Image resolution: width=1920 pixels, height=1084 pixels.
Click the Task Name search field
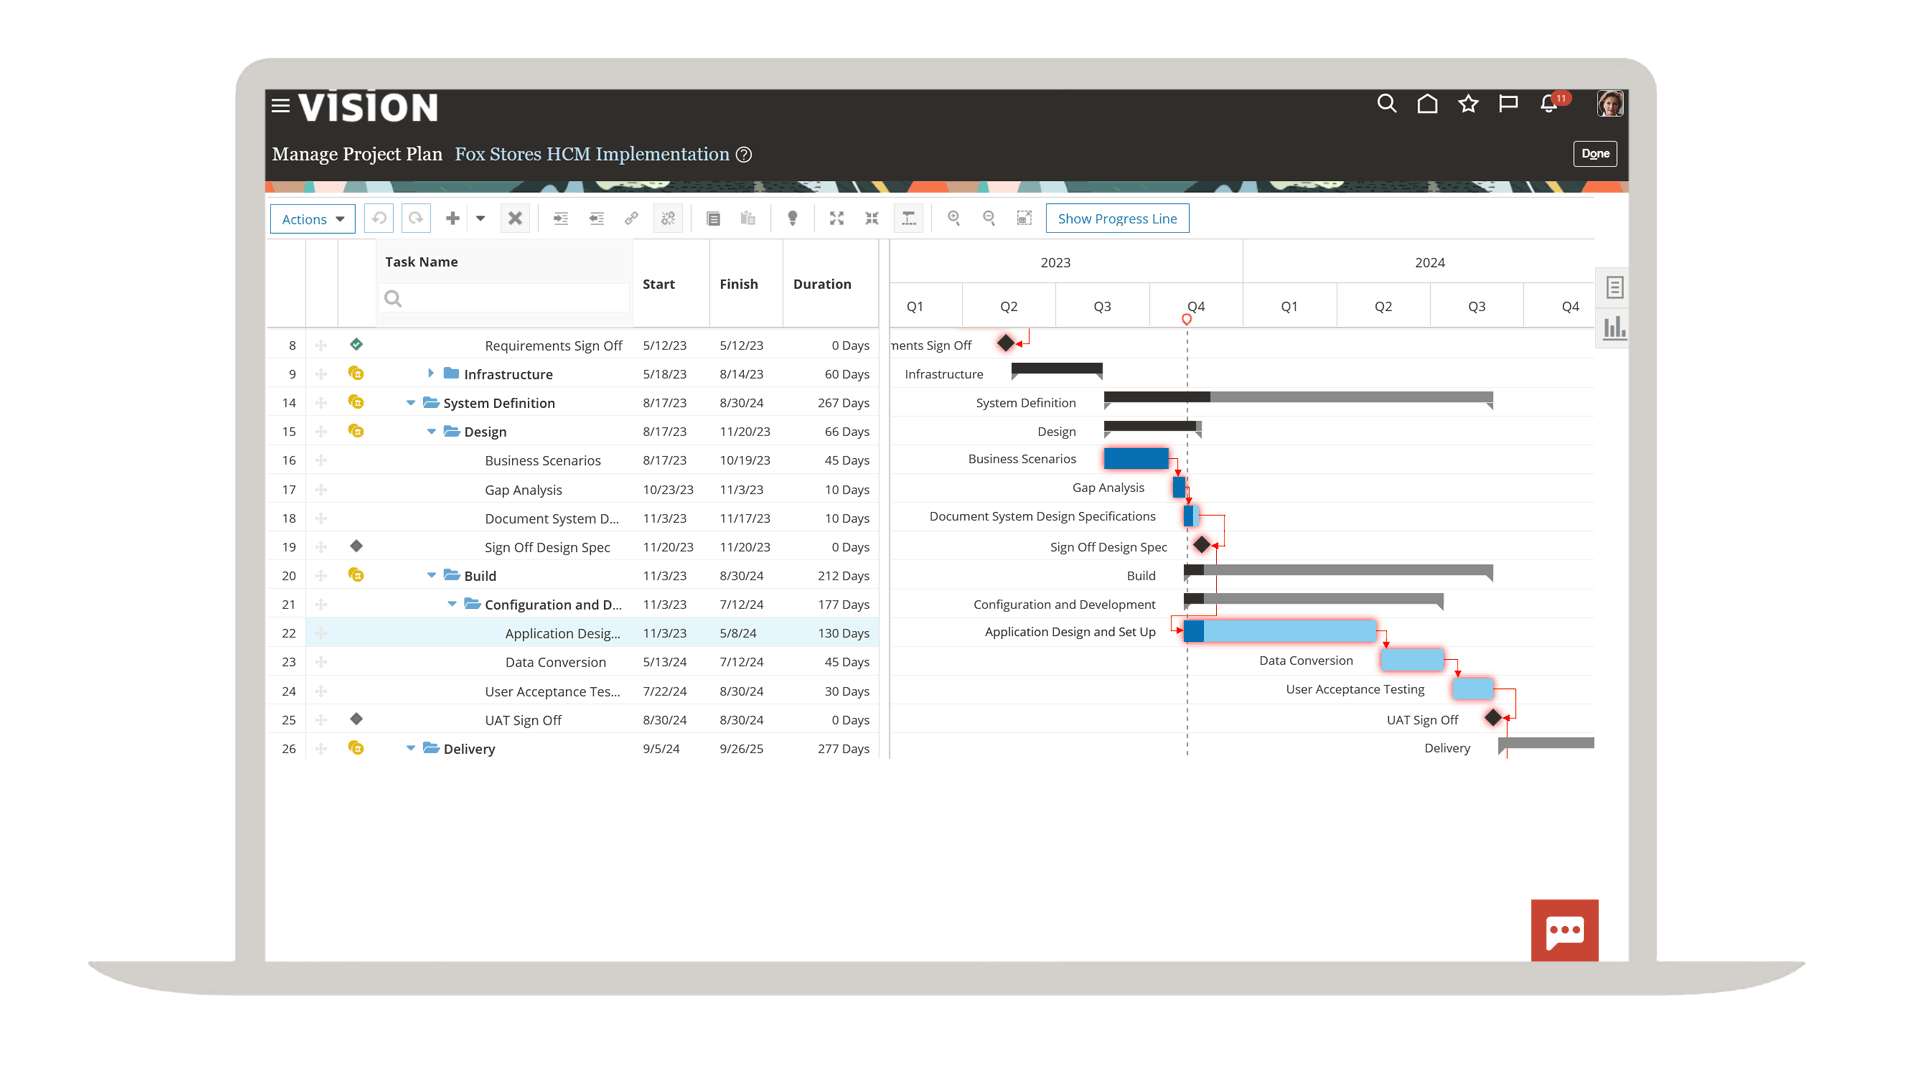click(x=505, y=298)
